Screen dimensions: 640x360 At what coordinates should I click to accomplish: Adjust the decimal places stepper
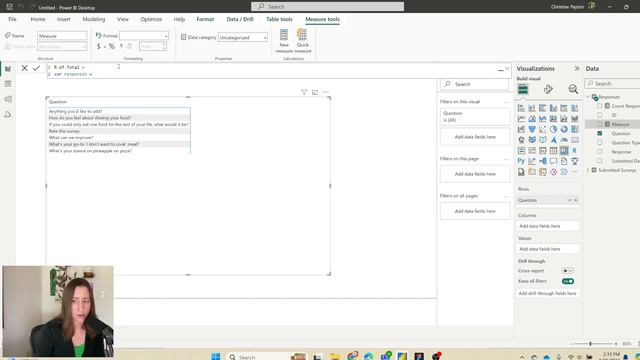click(164, 47)
